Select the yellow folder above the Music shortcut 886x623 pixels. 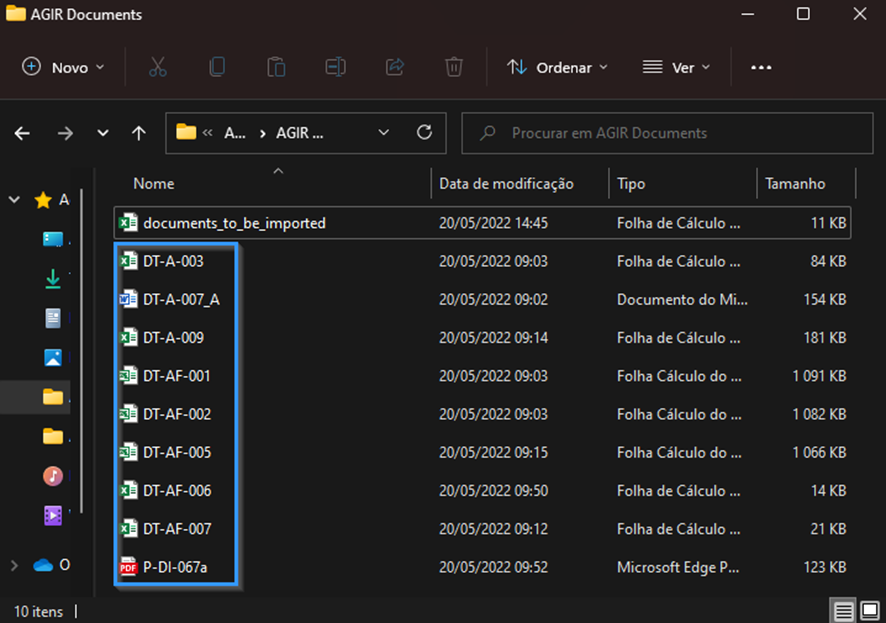(x=53, y=437)
